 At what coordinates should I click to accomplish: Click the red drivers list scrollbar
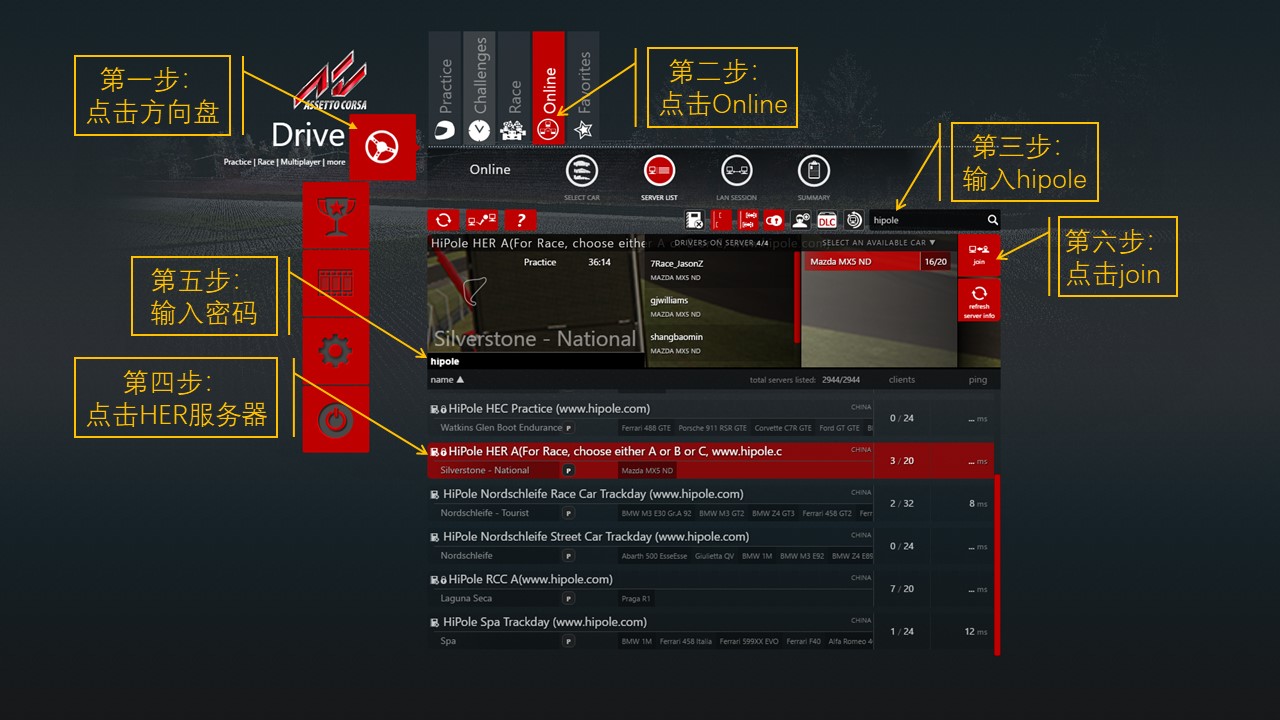coord(797,298)
